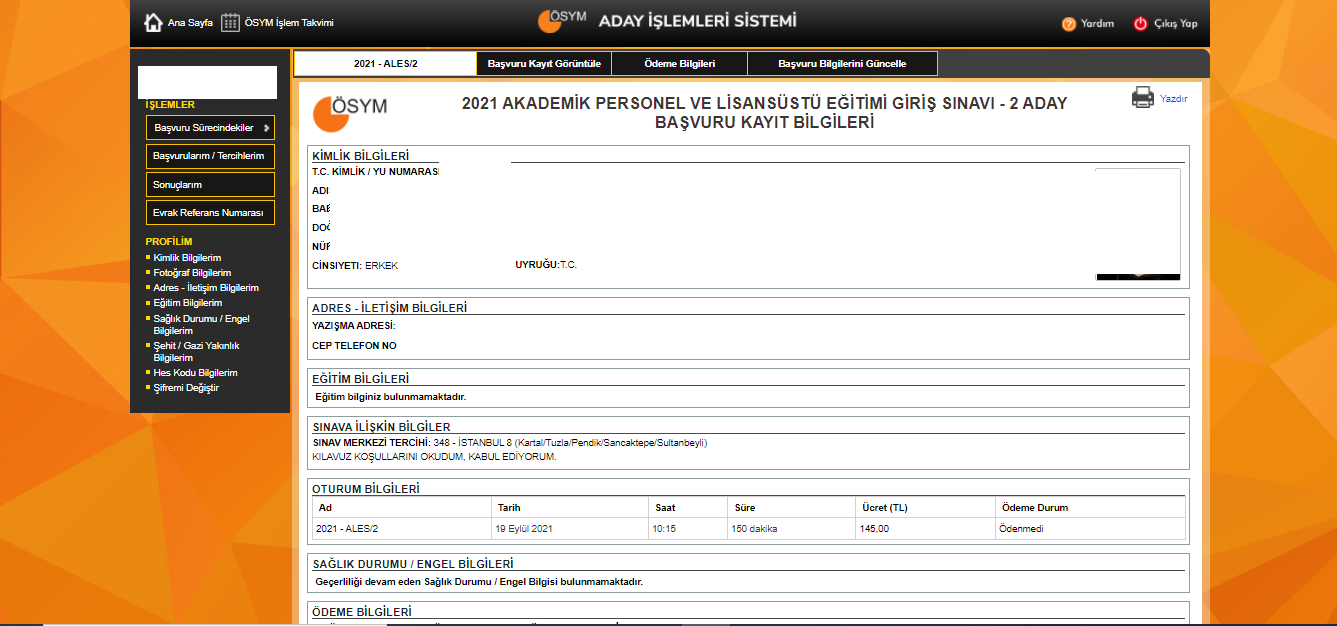The width and height of the screenshot is (1337, 626).
Task: Open Şehit / Gazi Yakınlık Bilgilerim link
Action: click(x=196, y=351)
